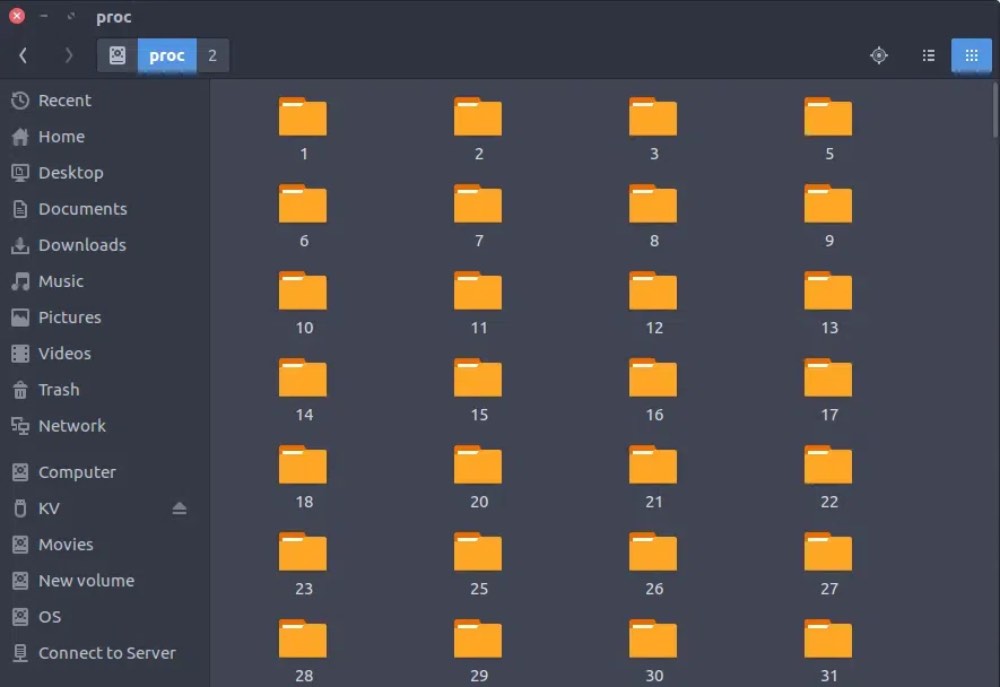Keep grid view mode enabled
1000x687 pixels.
point(971,55)
